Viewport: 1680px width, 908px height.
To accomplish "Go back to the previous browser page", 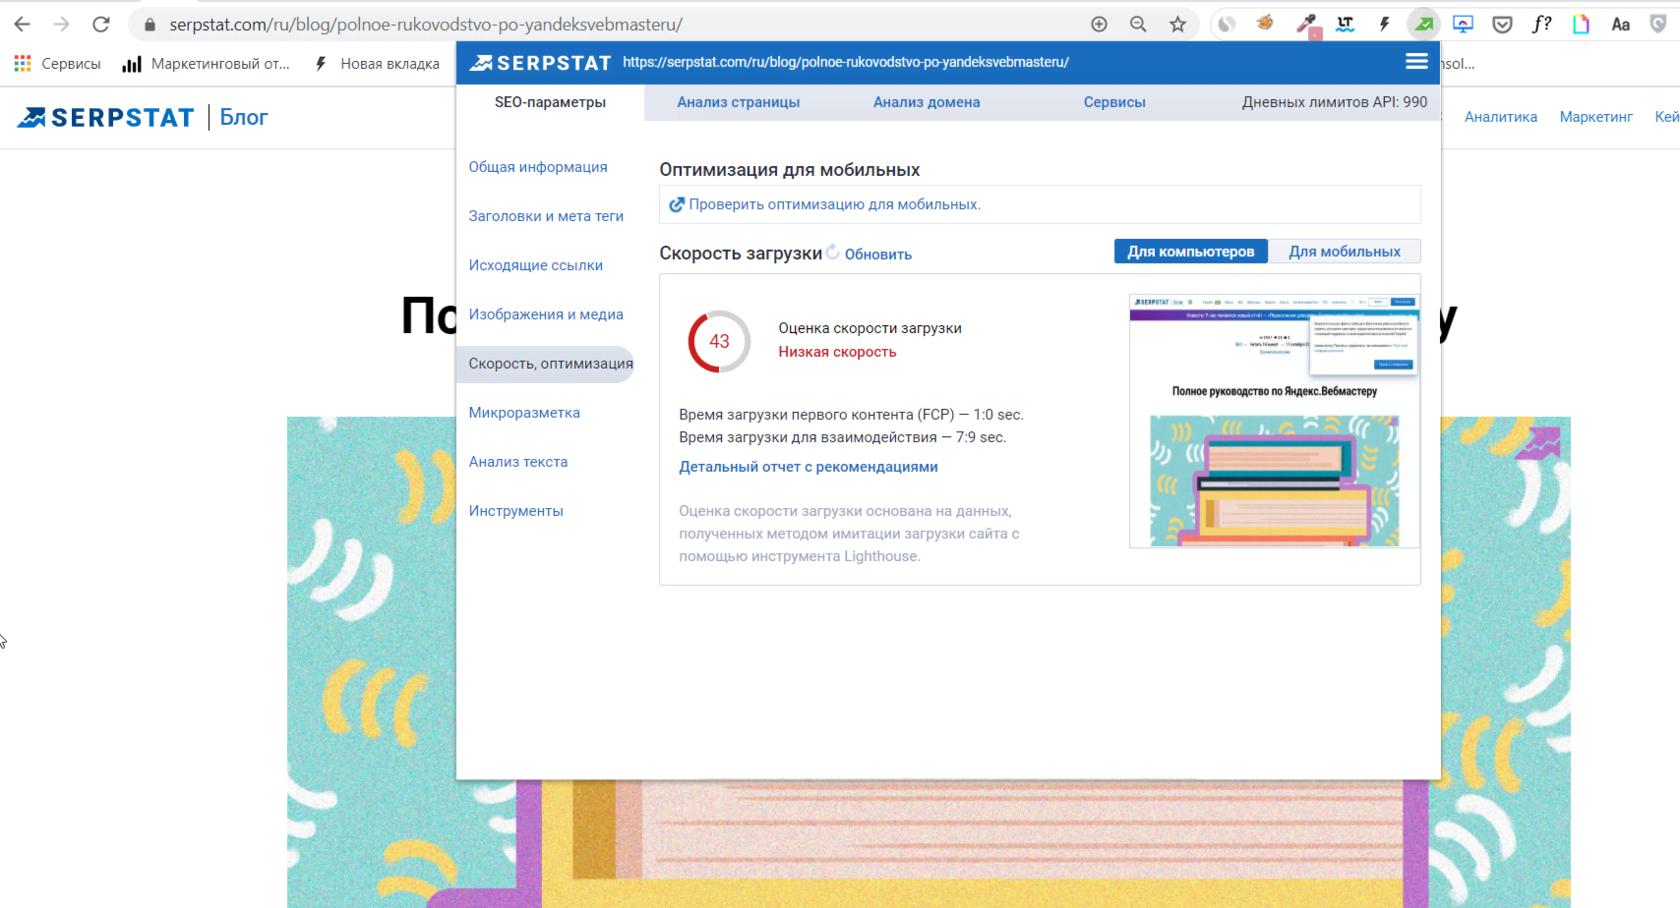I will pos(22,24).
